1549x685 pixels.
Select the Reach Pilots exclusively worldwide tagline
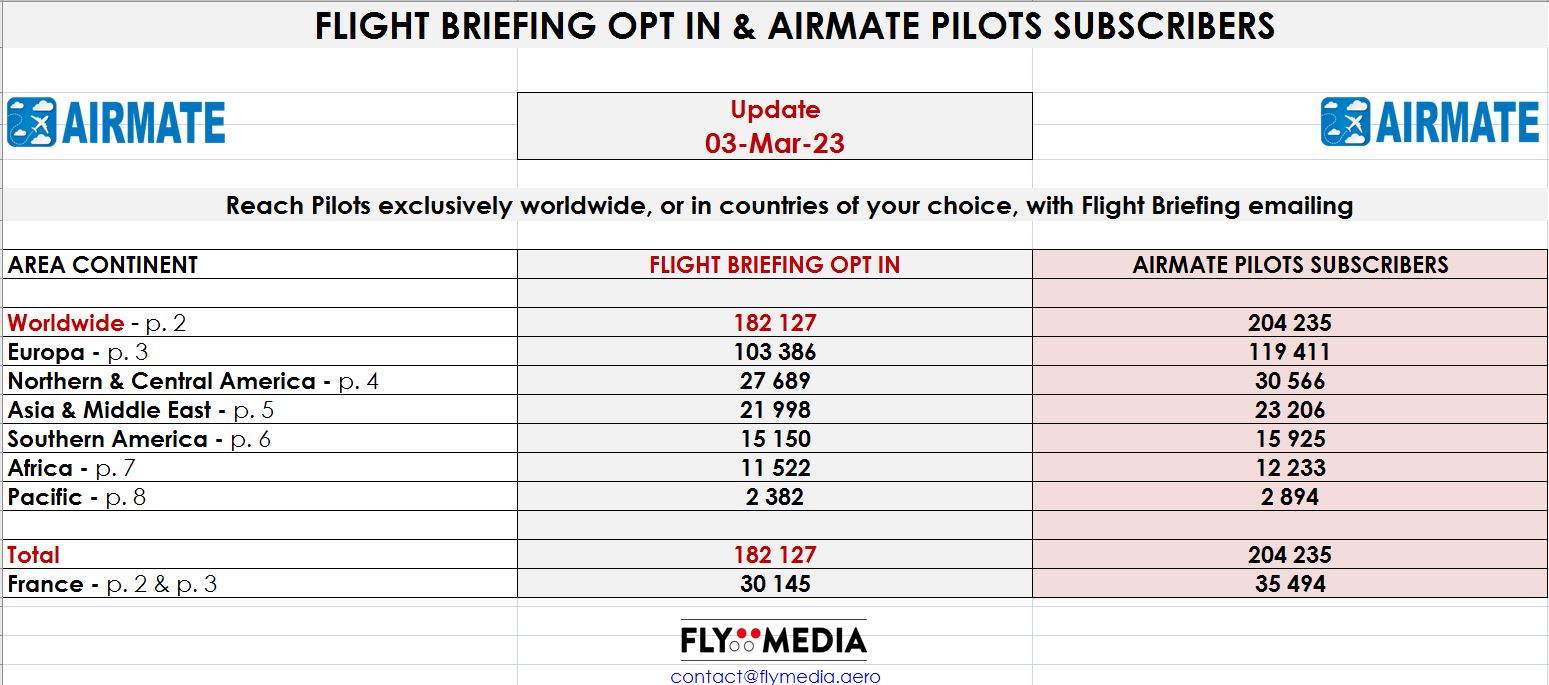click(x=789, y=206)
